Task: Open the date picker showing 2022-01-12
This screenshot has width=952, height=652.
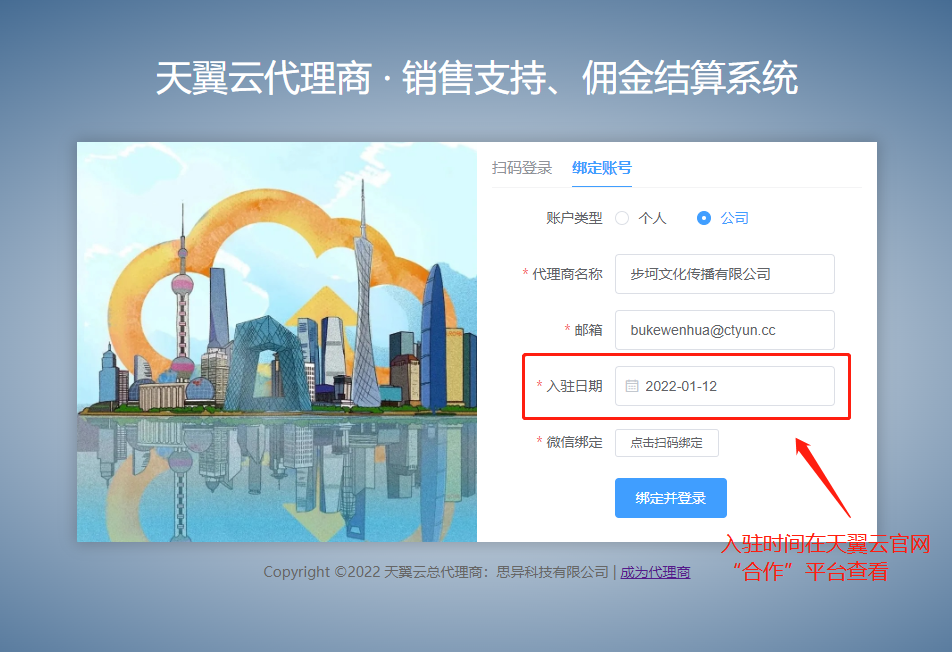Action: [724, 386]
